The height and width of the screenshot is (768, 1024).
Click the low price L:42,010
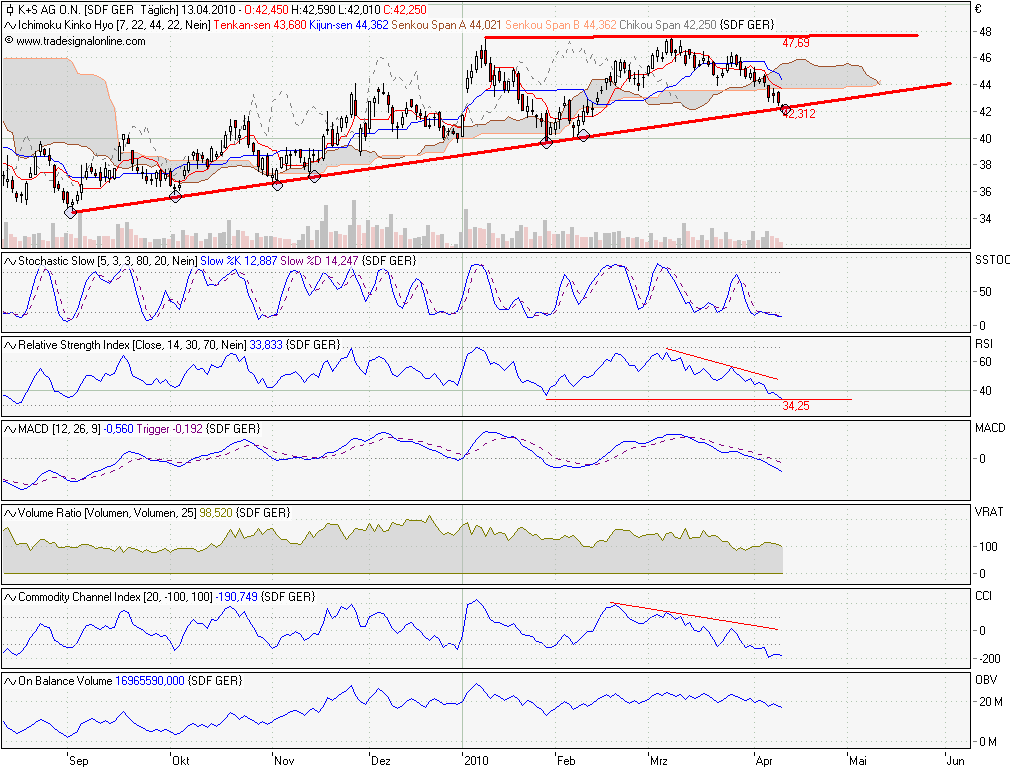coord(359,10)
